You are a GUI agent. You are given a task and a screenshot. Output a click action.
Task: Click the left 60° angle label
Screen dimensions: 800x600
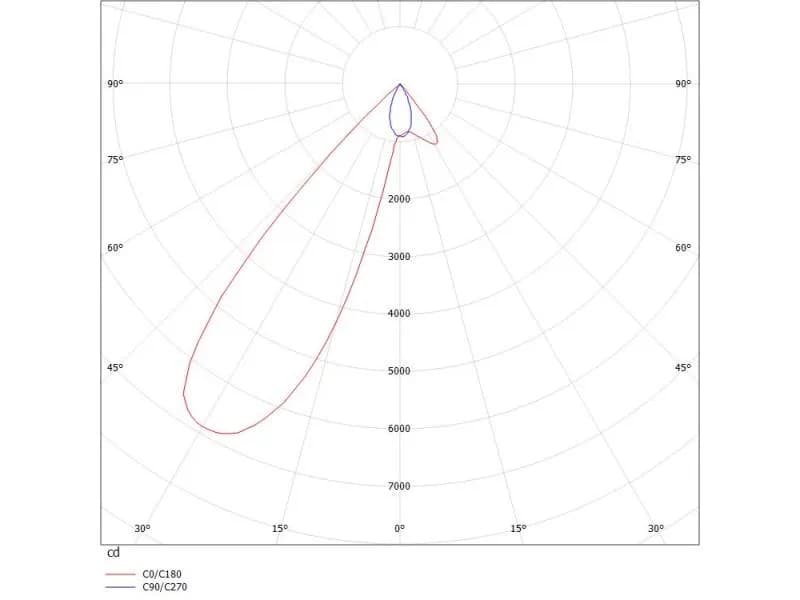click(x=115, y=248)
